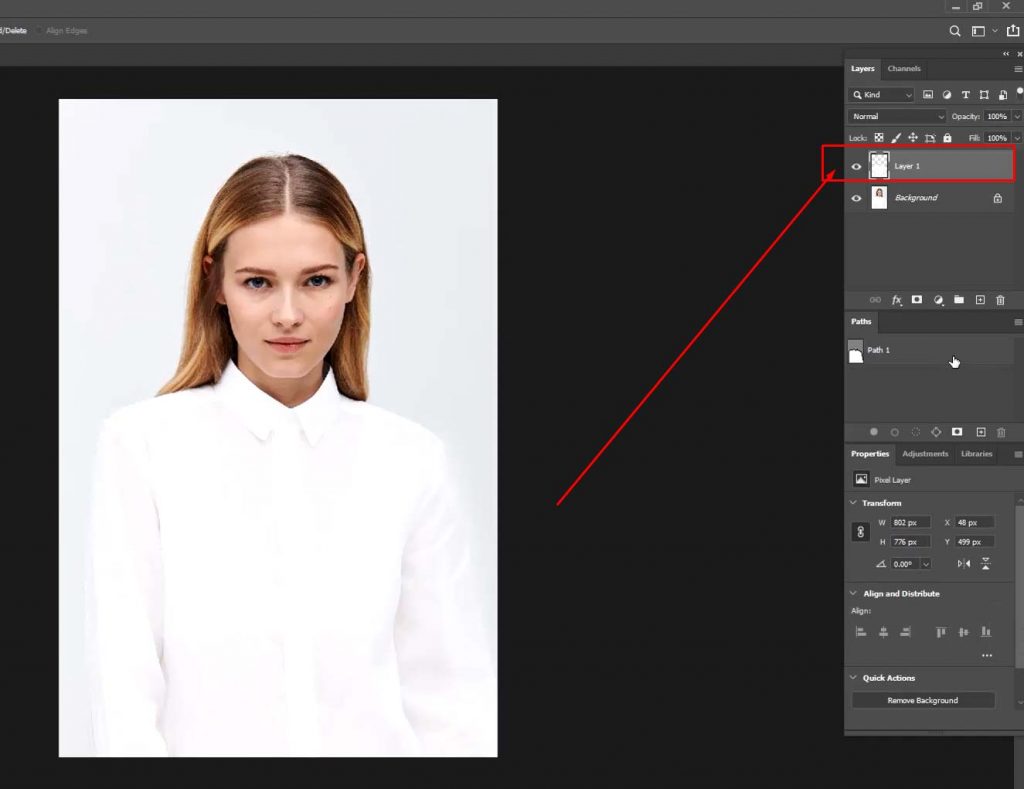The width and height of the screenshot is (1024, 789).
Task: Click the Create new group folder icon
Action: pyautogui.click(x=959, y=300)
